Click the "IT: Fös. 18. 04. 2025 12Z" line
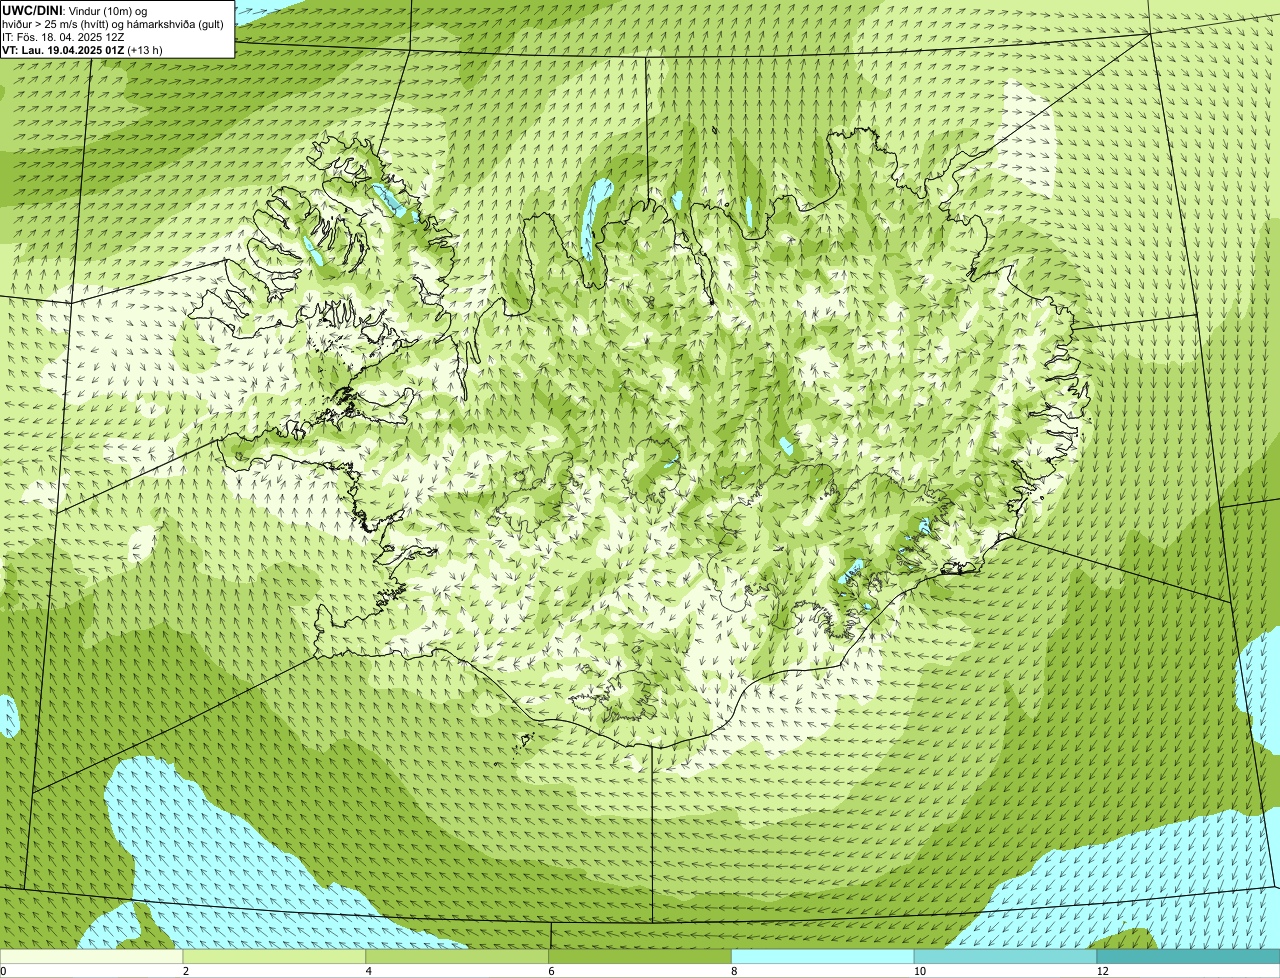Image resolution: width=1280 pixels, height=978 pixels. pyautogui.click(x=63, y=37)
